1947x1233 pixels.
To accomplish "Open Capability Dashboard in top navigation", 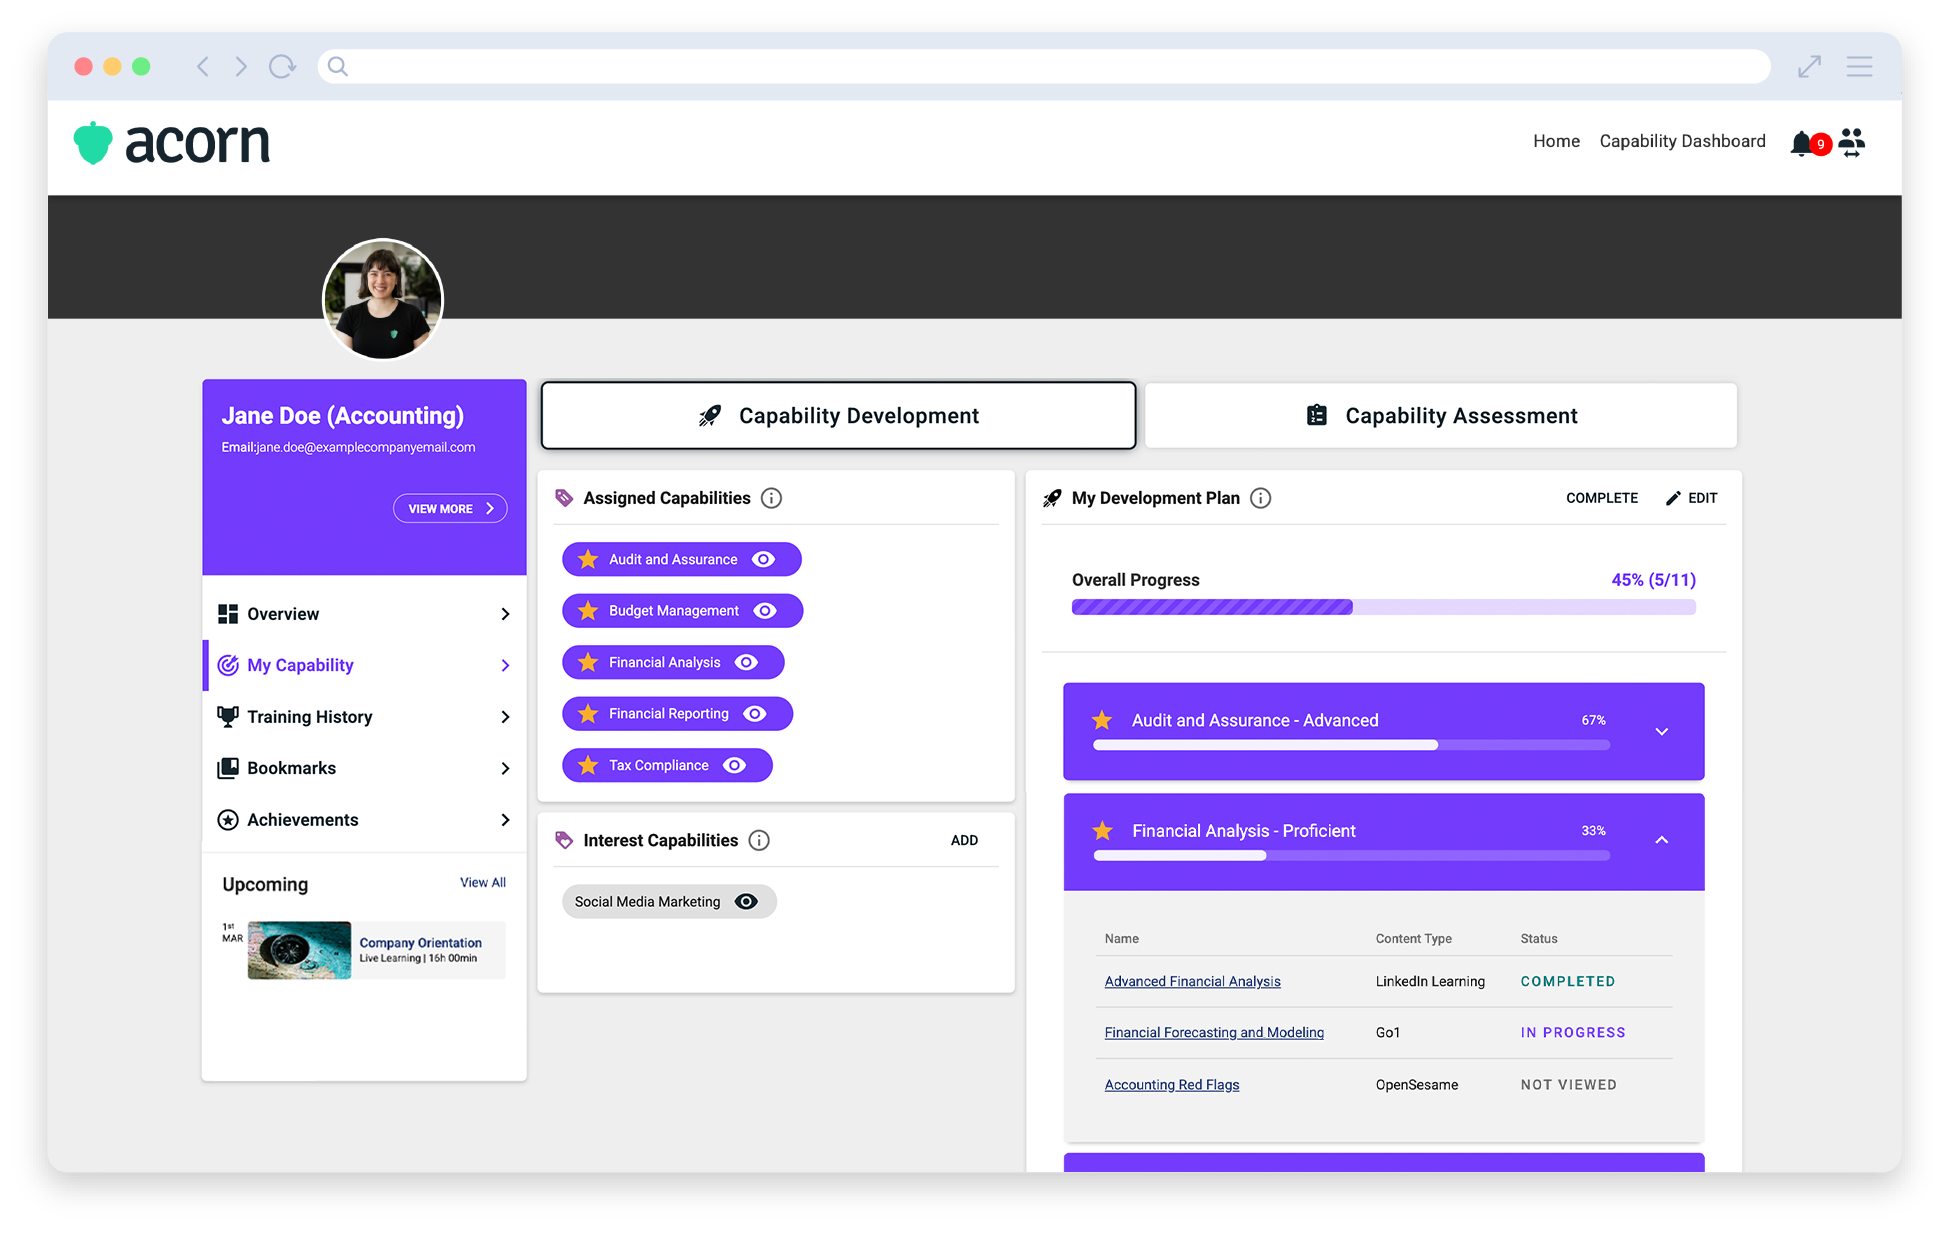I will click(1682, 141).
